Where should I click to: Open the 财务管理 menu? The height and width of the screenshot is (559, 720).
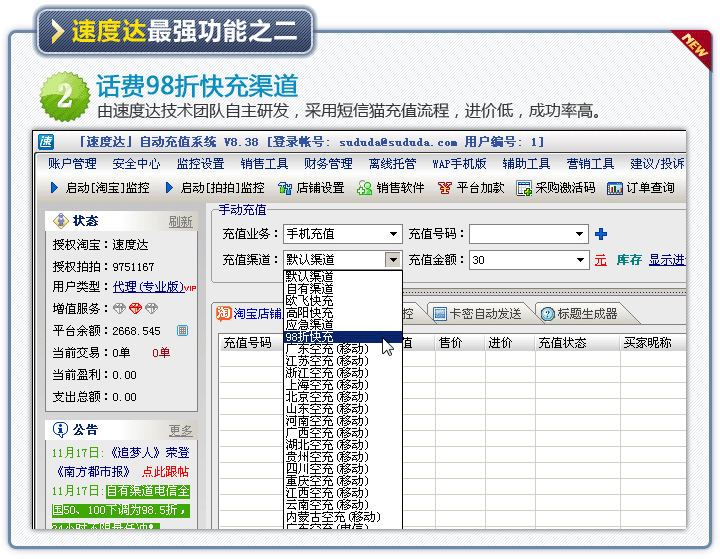click(328, 164)
